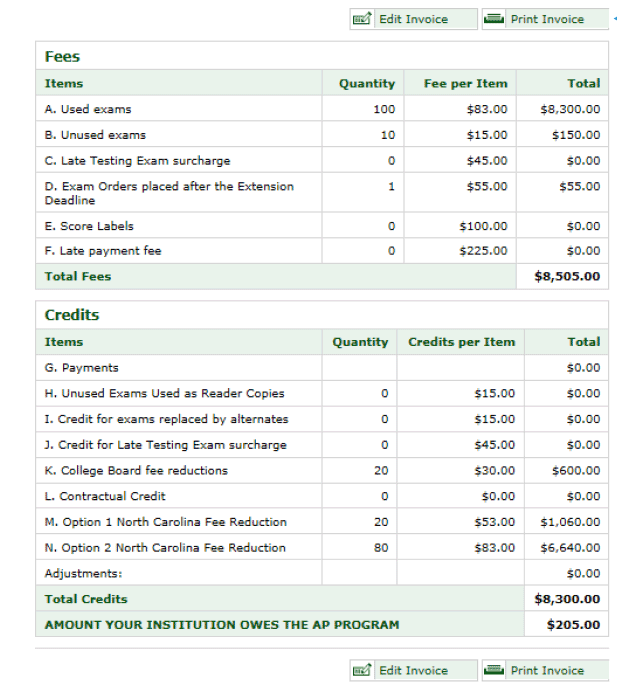The image size is (617, 699).
Task: Click the $8,505.00 Total Fees amount
Action: [567, 276]
